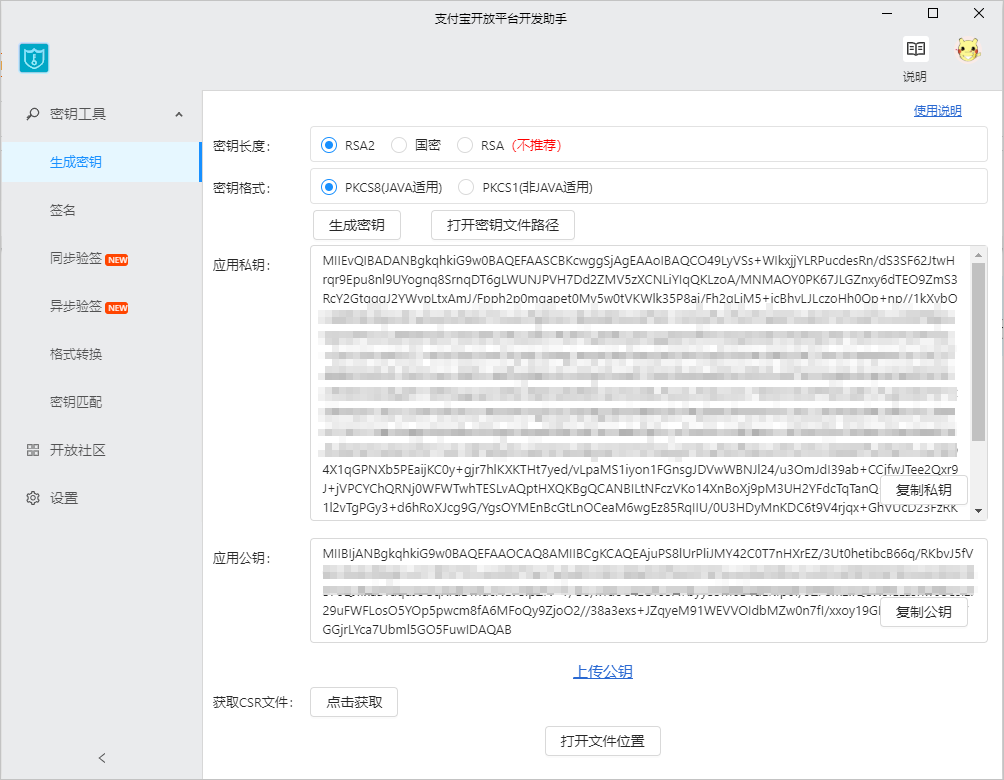Click the 获取CSR文件 label
Image resolution: width=1004 pixels, height=780 pixels.
pyautogui.click(x=254, y=703)
